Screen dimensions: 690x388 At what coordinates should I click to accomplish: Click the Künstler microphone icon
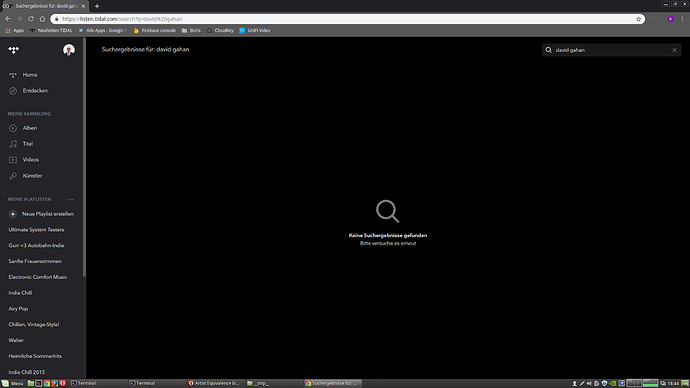13,176
